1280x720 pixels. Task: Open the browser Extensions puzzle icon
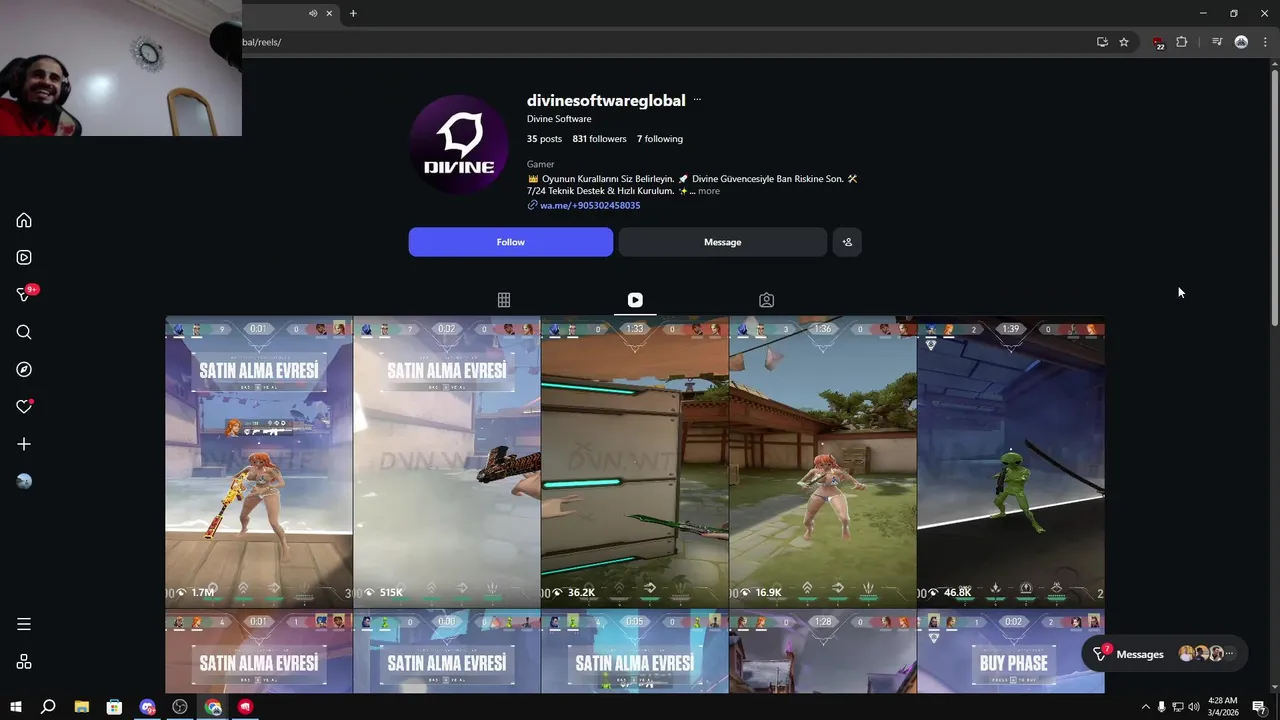(x=1182, y=42)
